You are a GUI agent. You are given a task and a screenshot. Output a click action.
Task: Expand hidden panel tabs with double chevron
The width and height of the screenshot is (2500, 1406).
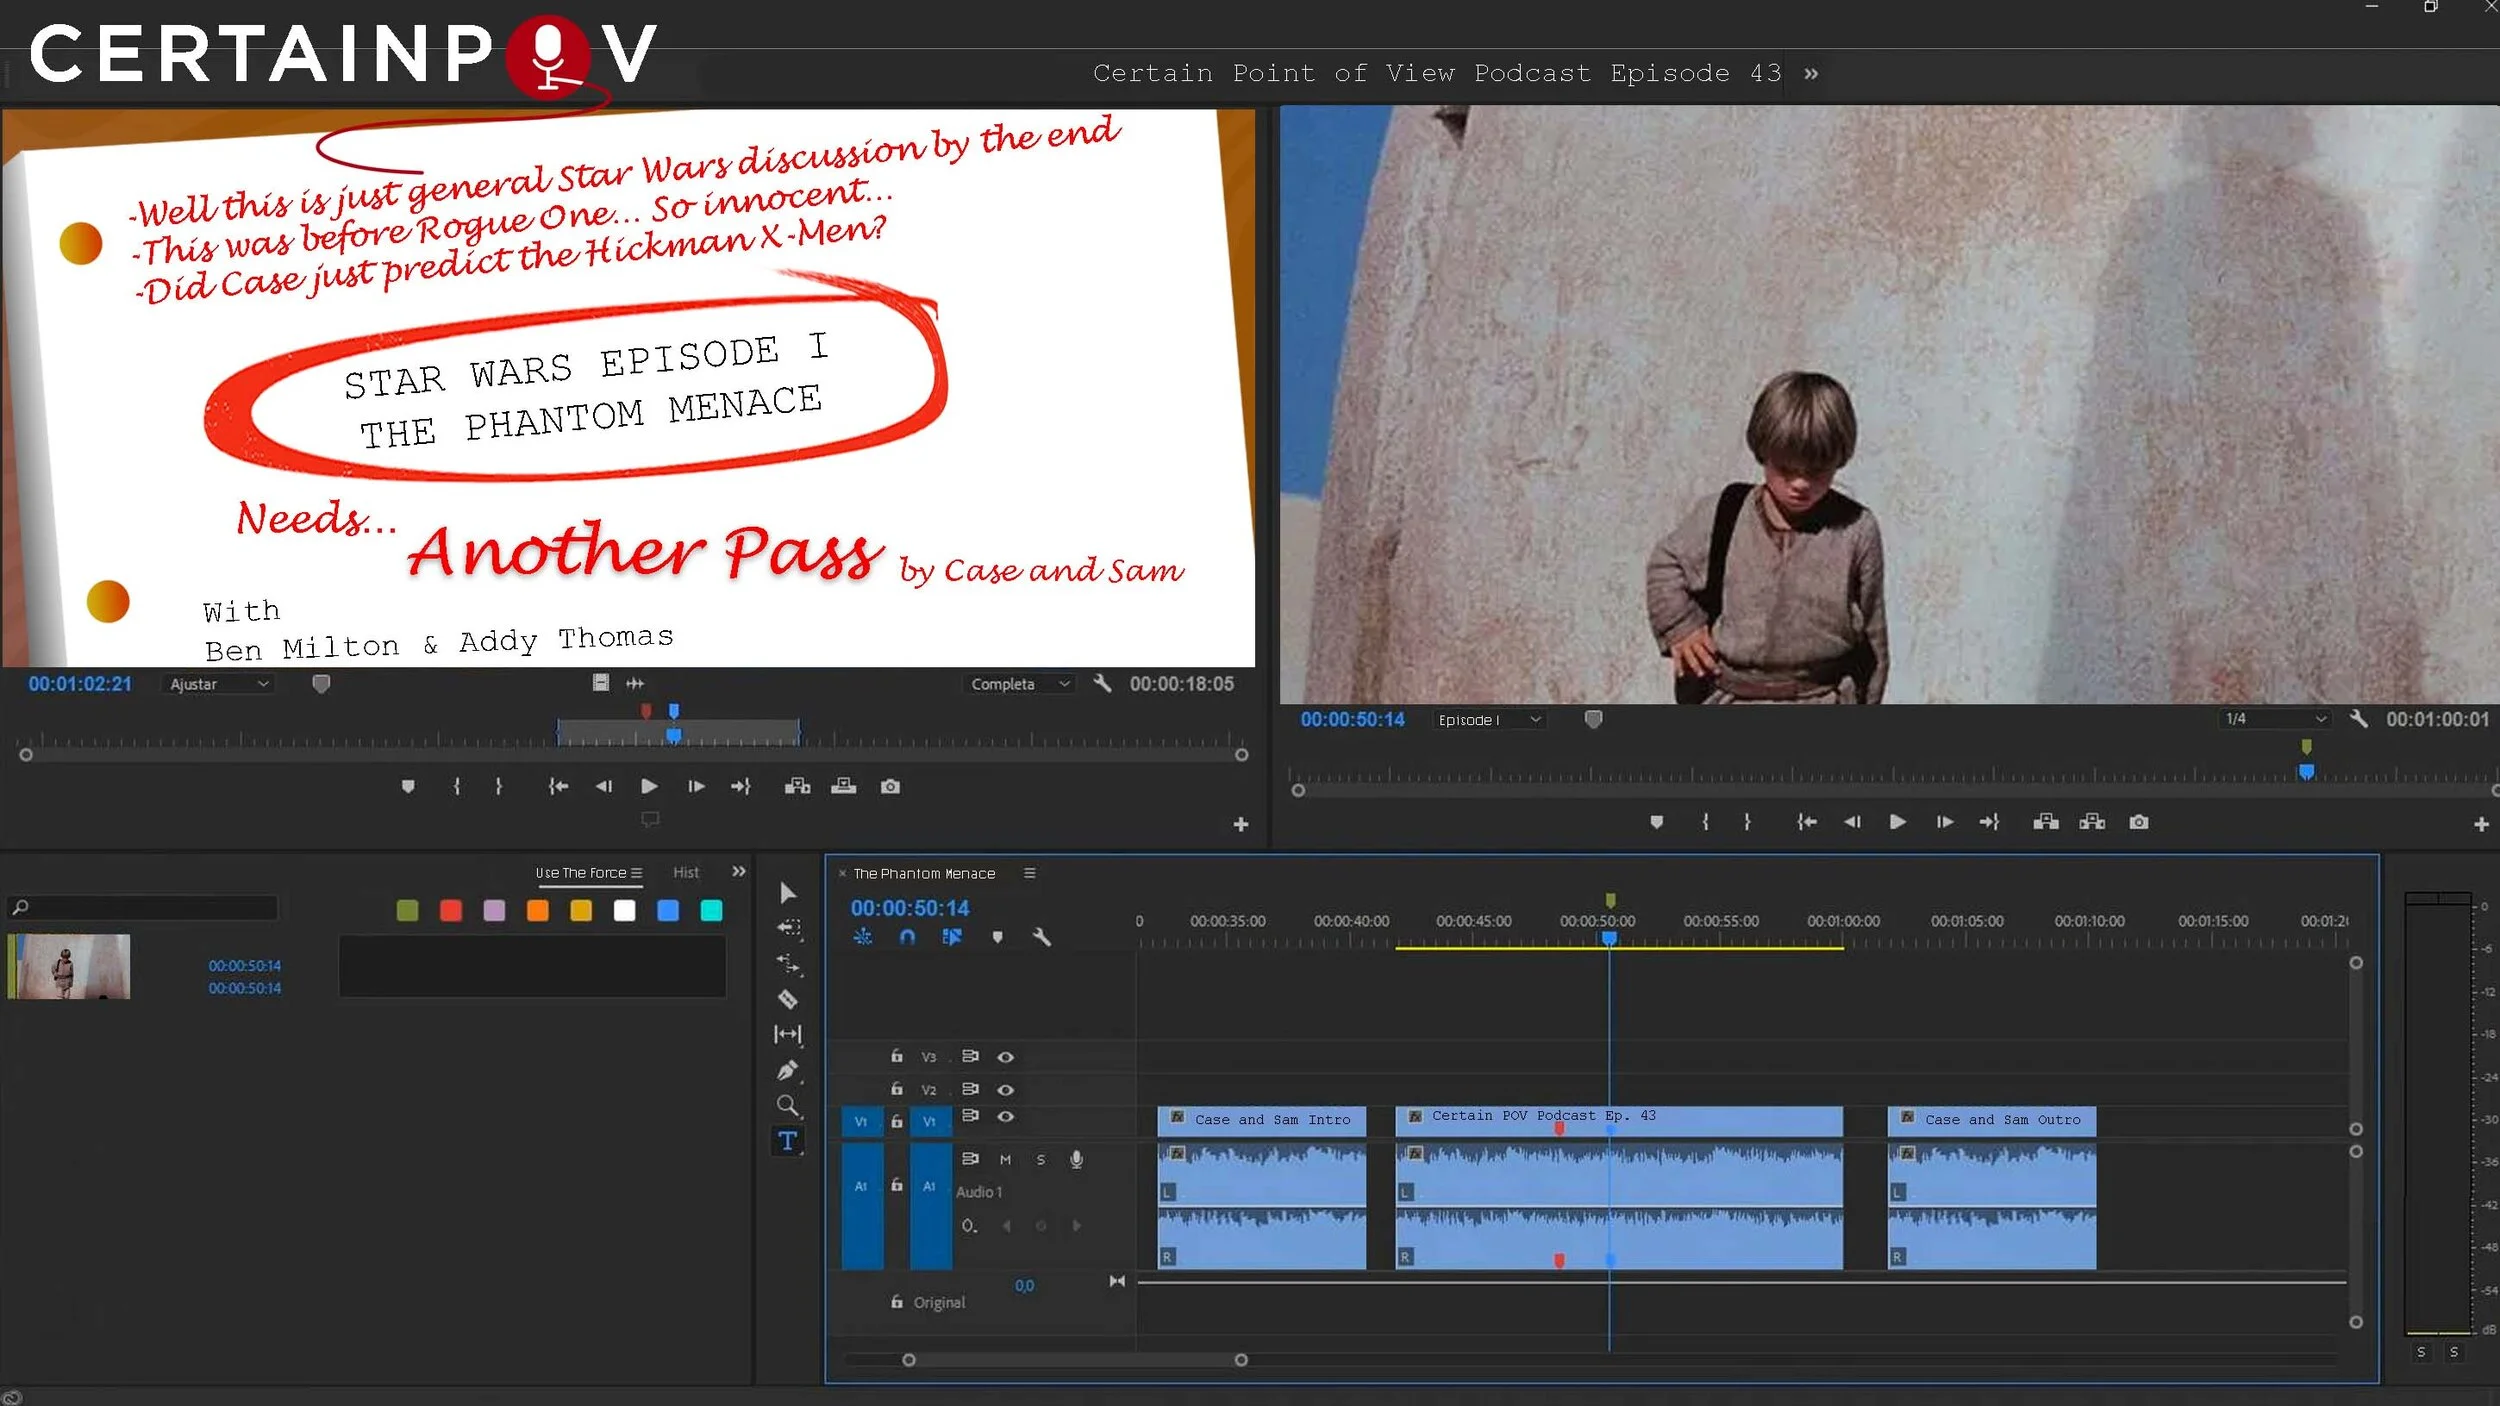click(738, 872)
